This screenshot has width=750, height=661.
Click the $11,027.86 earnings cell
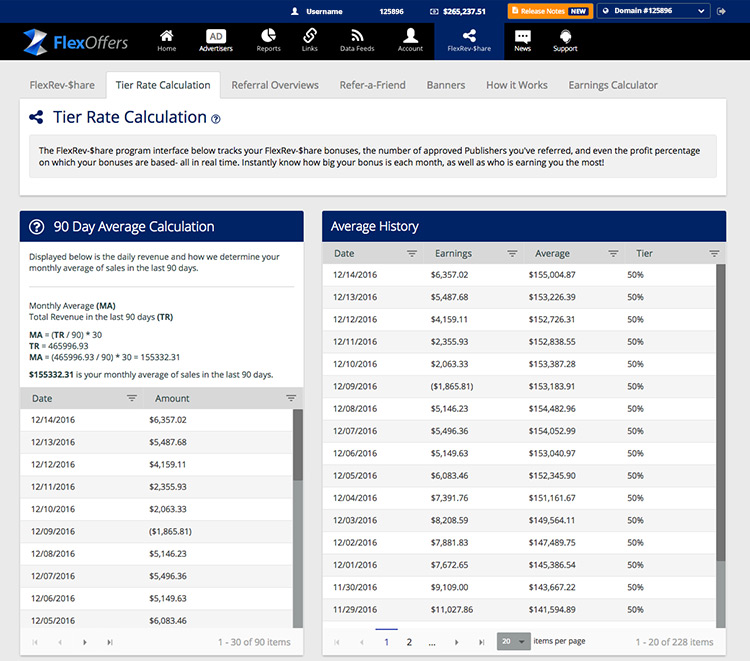click(x=452, y=610)
